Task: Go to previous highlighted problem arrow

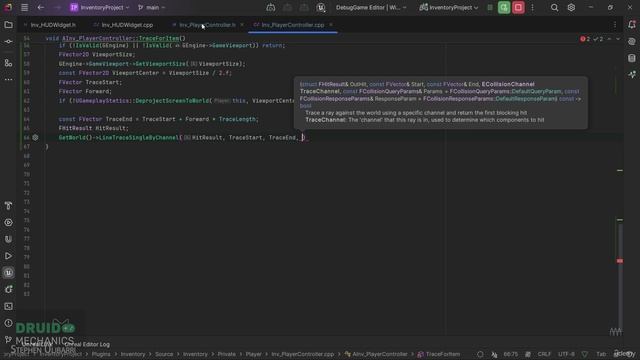Action: click(609, 39)
